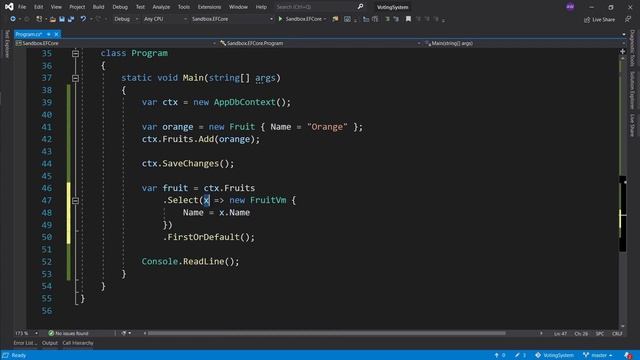Image resolution: width=640 pixels, height=360 pixels.
Task: Click the Undo arrow icon
Action: tap(83, 19)
